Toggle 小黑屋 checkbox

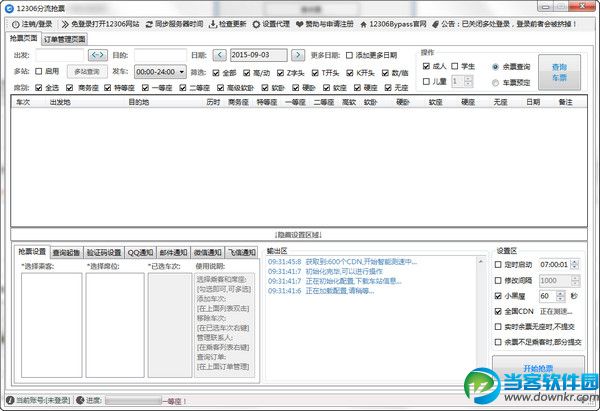click(498, 296)
